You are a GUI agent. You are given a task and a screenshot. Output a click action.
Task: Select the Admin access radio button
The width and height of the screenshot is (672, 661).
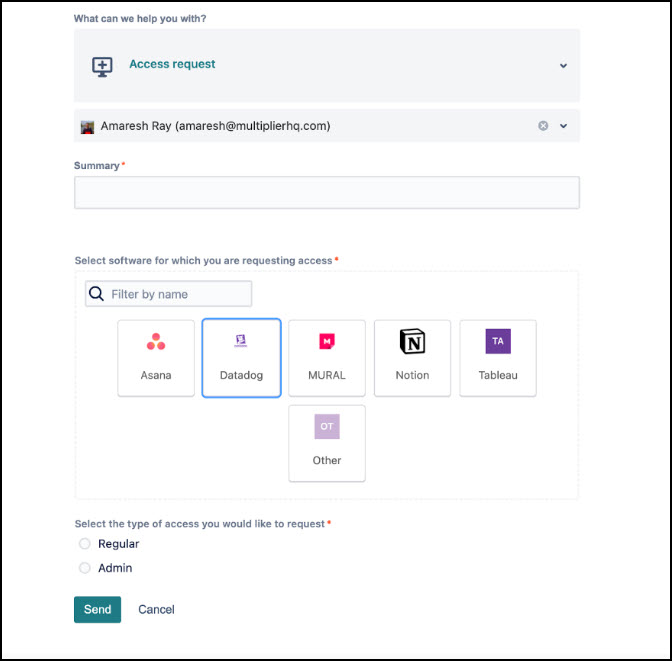pyautogui.click(x=85, y=568)
